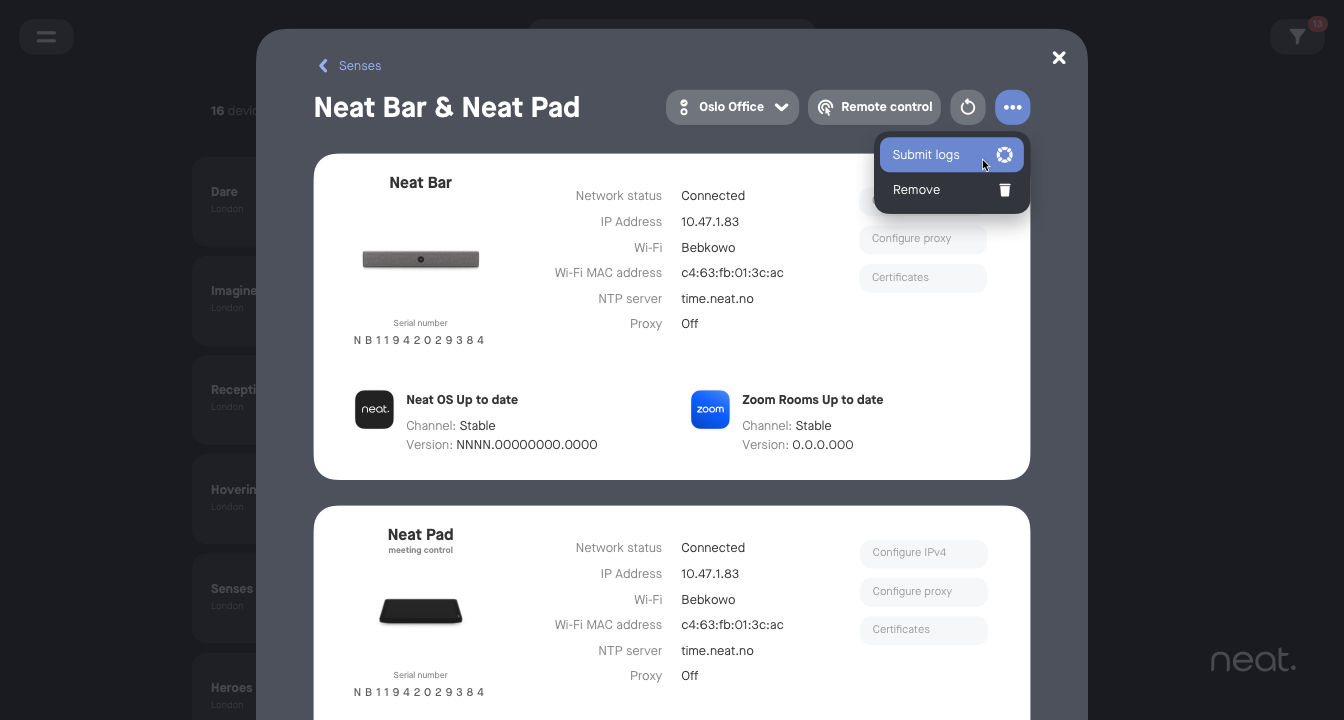Select the Heroes room in the sidebar
1344x720 pixels.
pyautogui.click(x=231, y=688)
